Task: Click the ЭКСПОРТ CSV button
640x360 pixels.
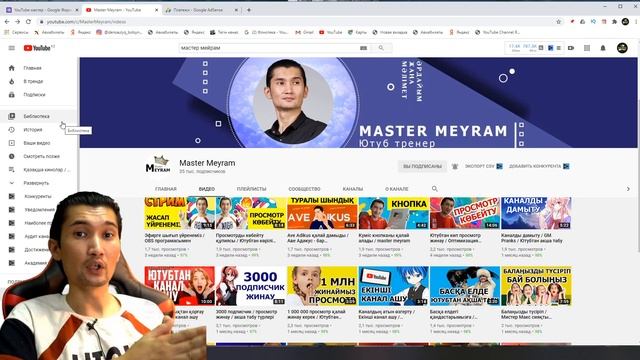Action: [x=484, y=167]
